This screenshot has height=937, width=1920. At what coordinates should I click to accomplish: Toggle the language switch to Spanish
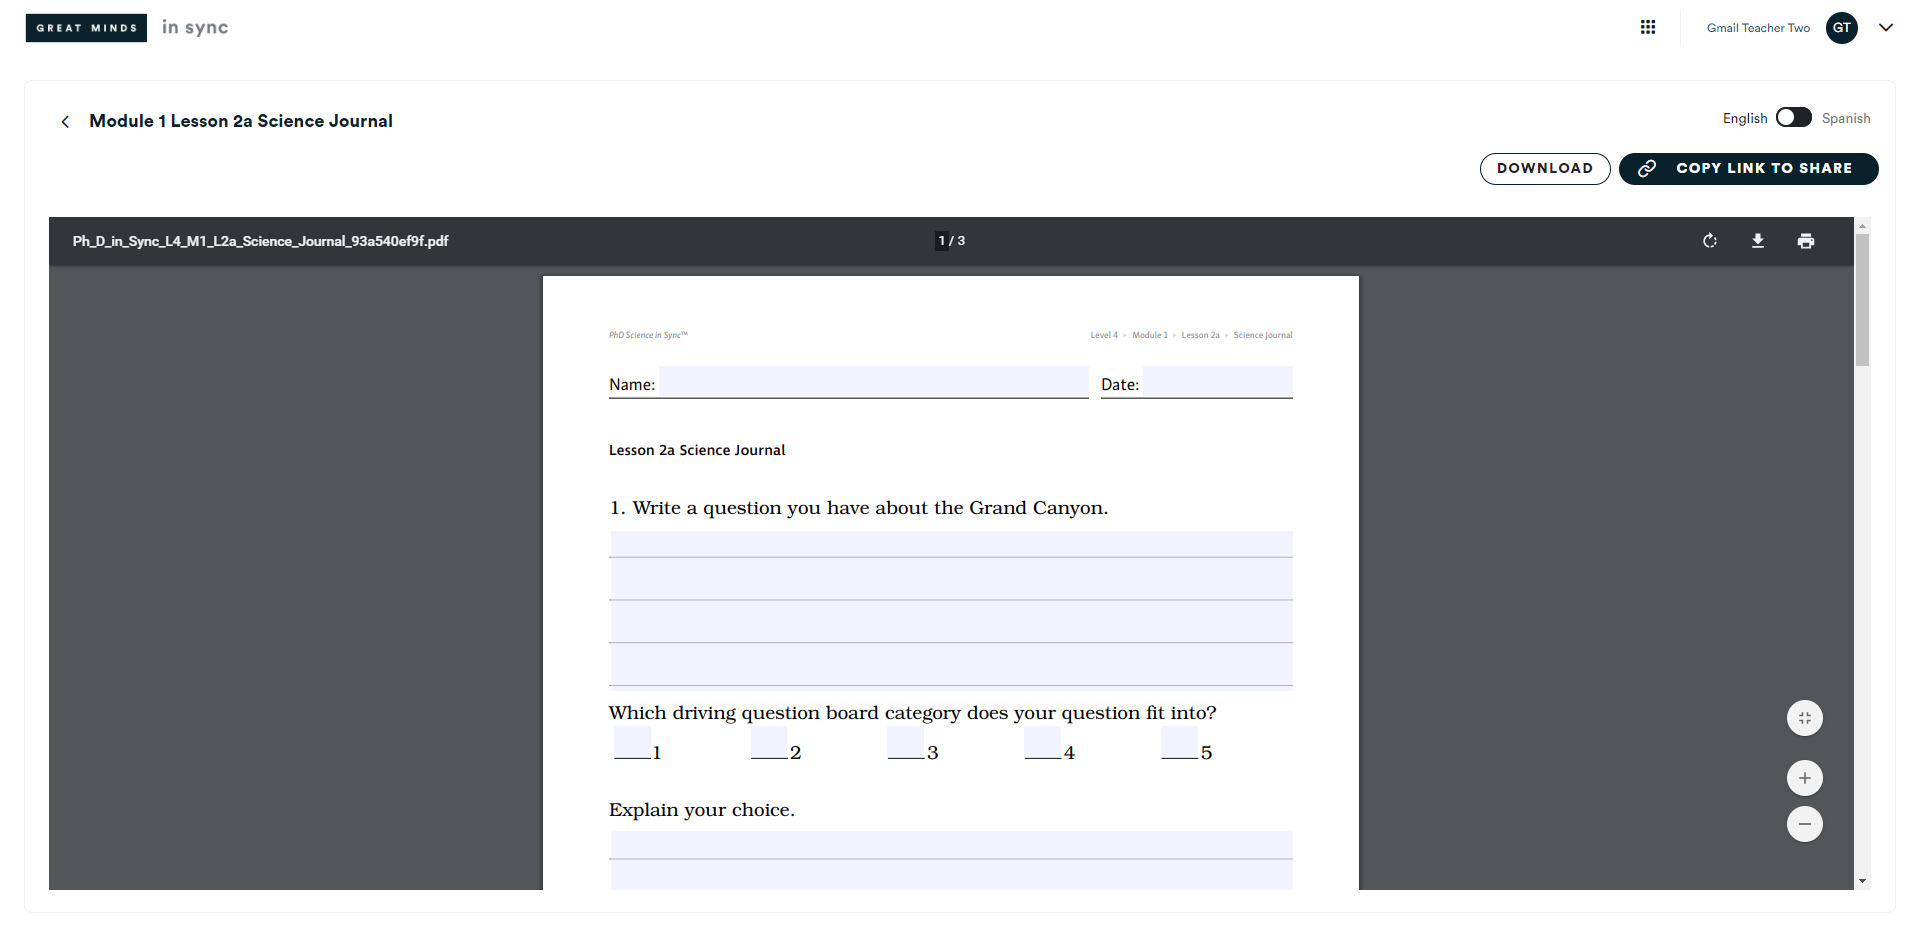pos(1794,117)
